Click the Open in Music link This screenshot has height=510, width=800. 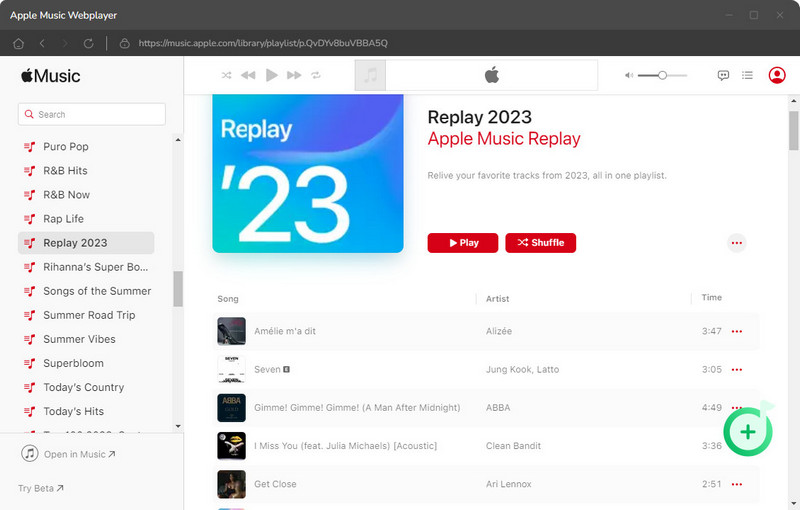pyautogui.click(x=79, y=454)
